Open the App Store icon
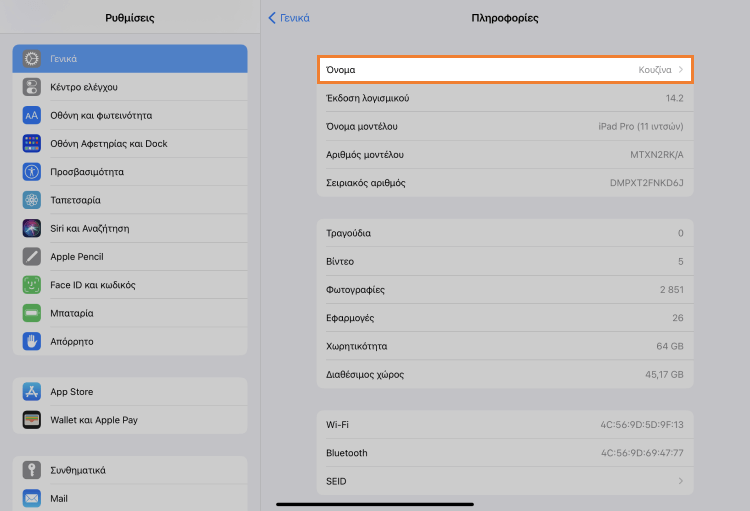This screenshot has height=511, width=750. click(32, 392)
